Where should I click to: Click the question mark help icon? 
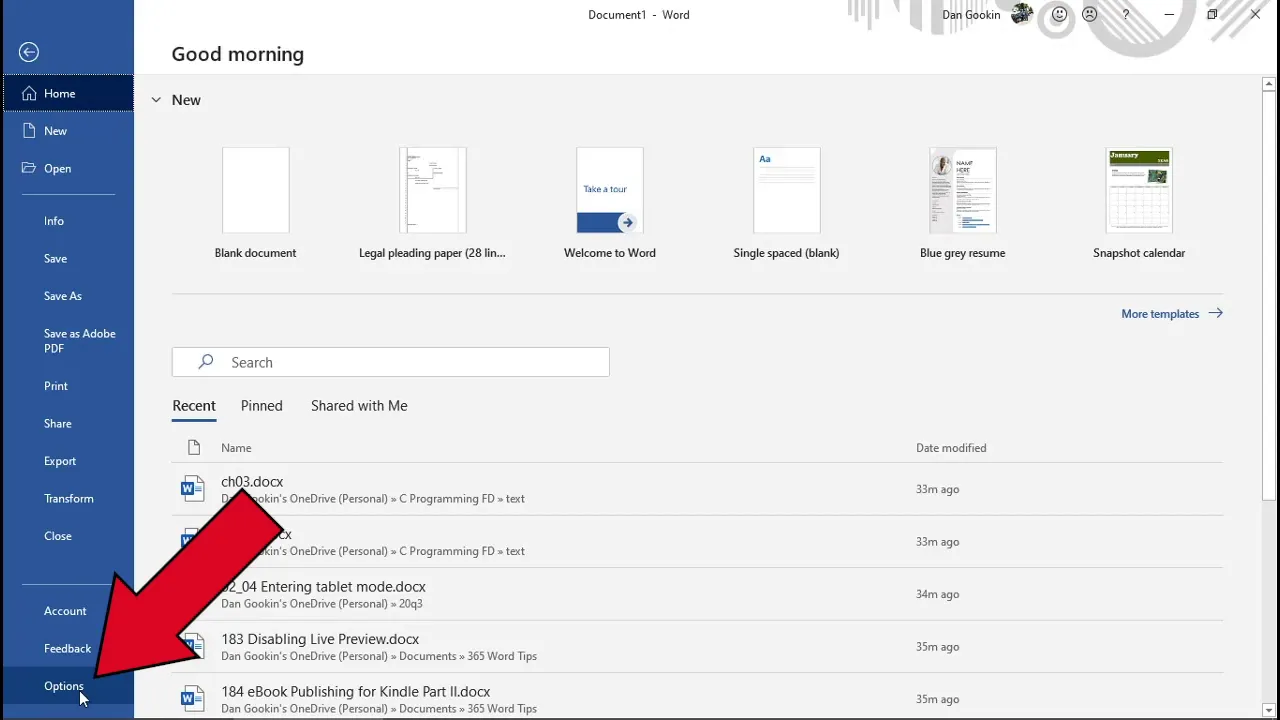click(x=1126, y=15)
